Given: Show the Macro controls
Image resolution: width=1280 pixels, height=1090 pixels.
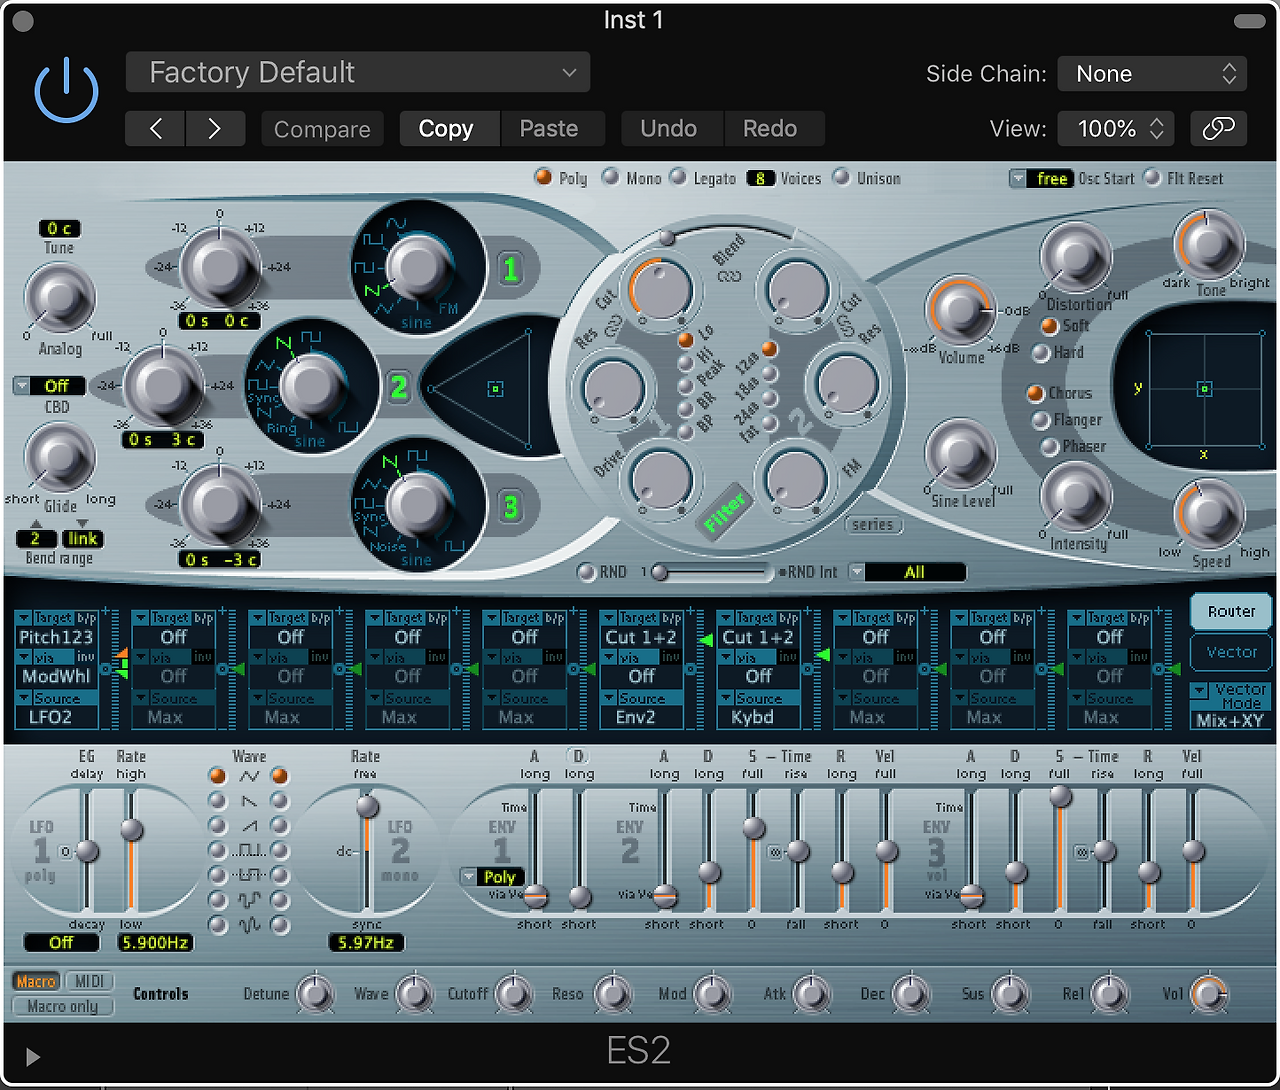Looking at the screenshot, I should pyautogui.click(x=36, y=981).
